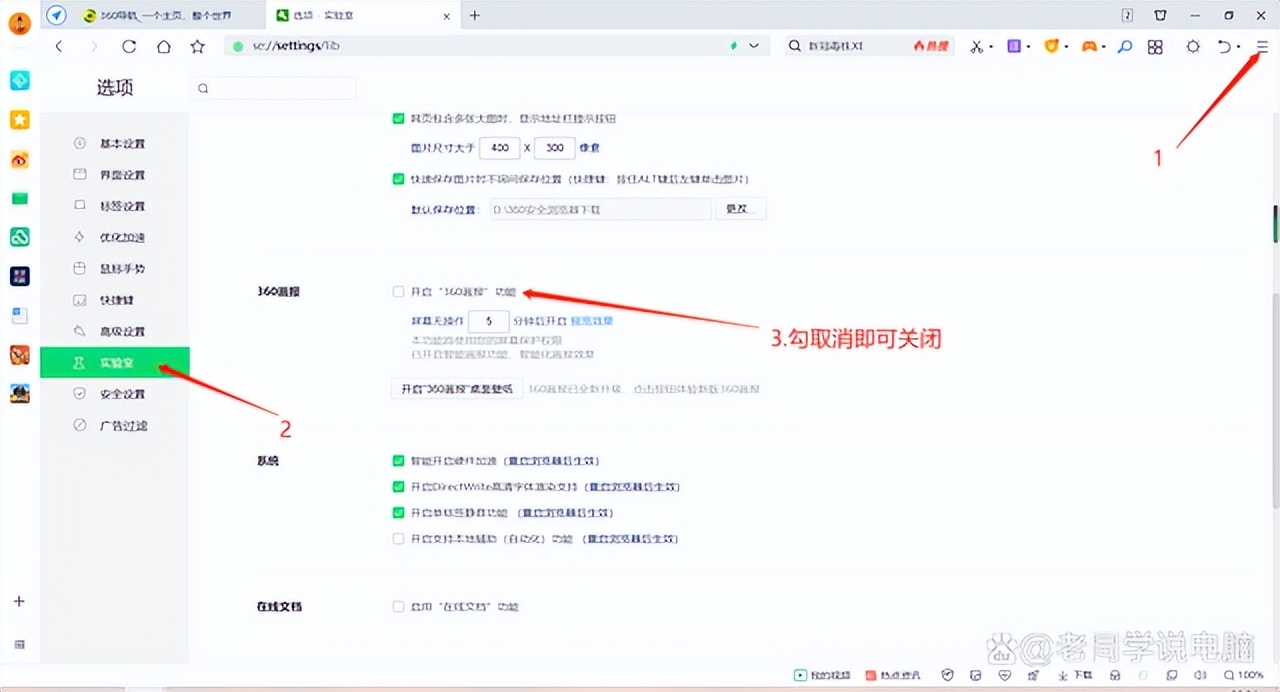Open the purple notebook toolbar icon

(x=1013, y=46)
